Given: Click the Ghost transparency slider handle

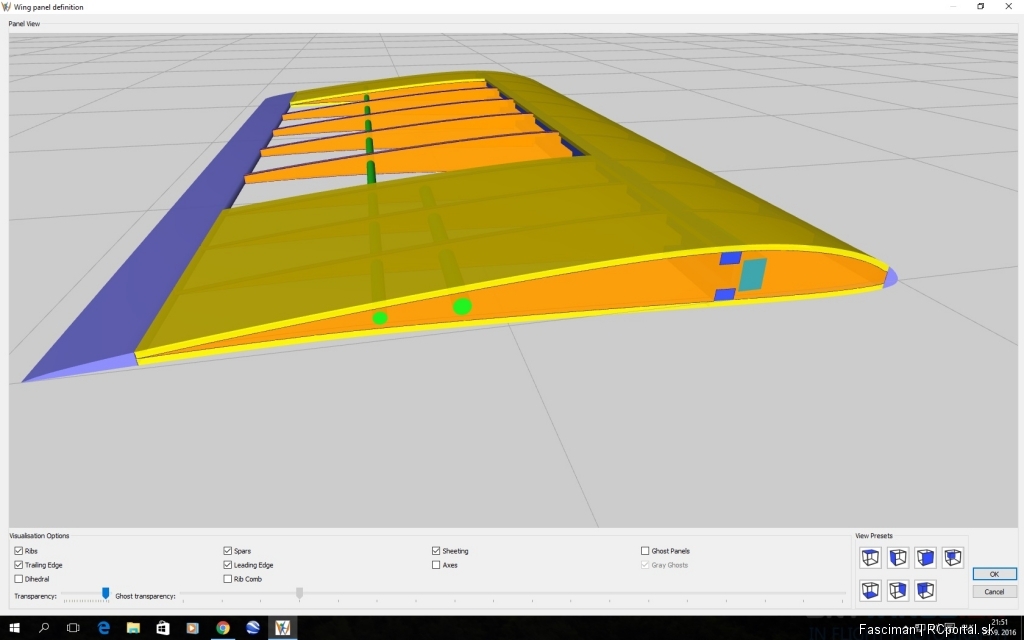Looking at the screenshot, I should point(299,593).
